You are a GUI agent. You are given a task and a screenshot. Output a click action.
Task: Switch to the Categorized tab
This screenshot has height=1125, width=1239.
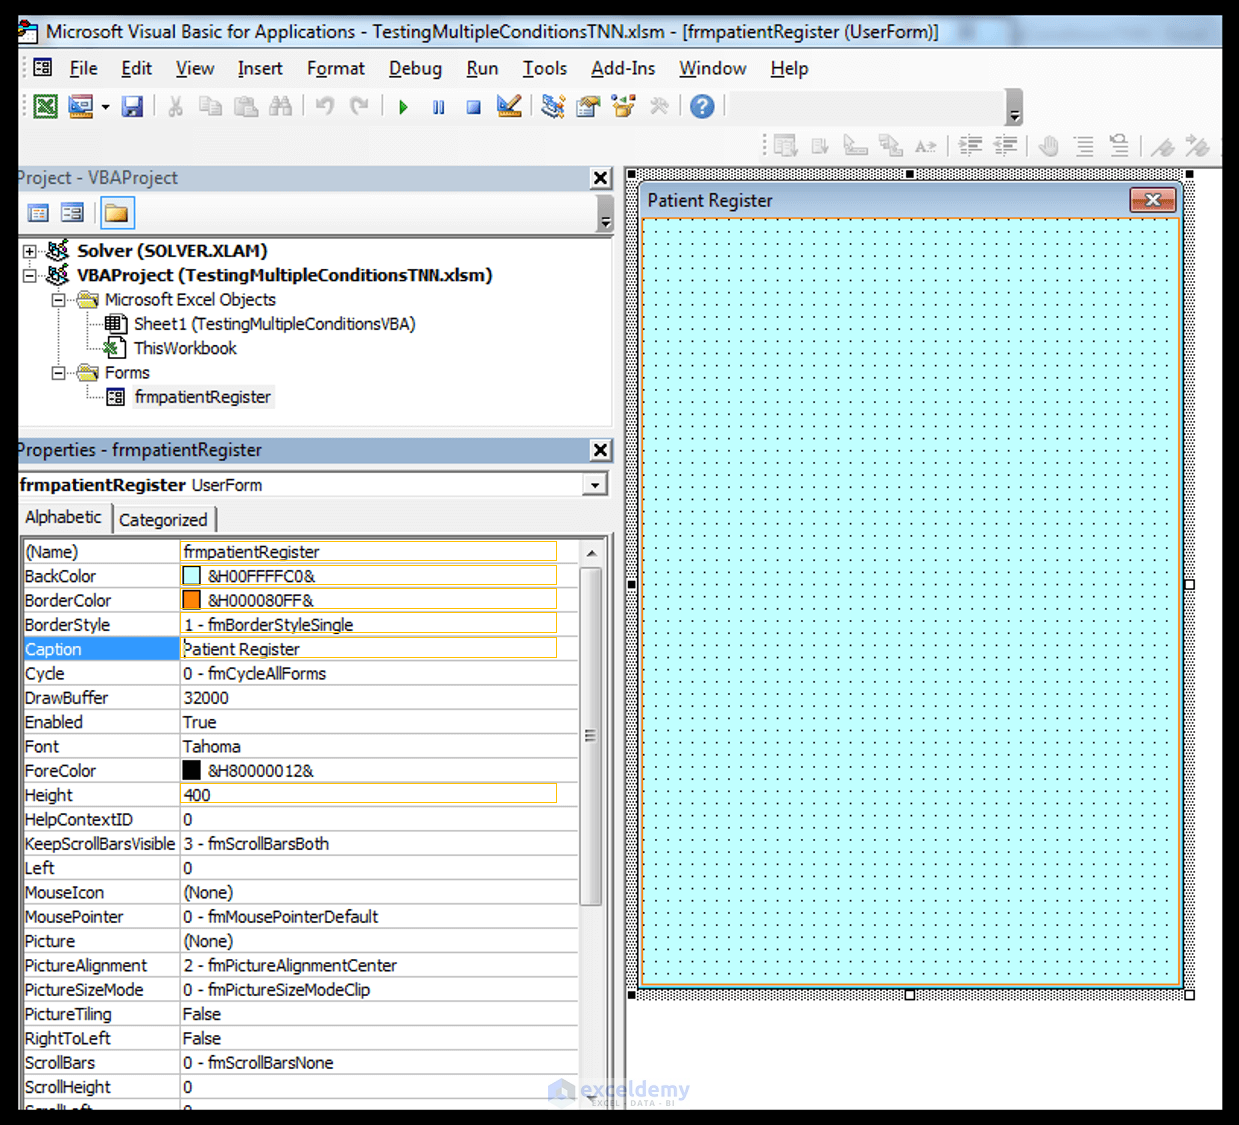pos(163,520)
